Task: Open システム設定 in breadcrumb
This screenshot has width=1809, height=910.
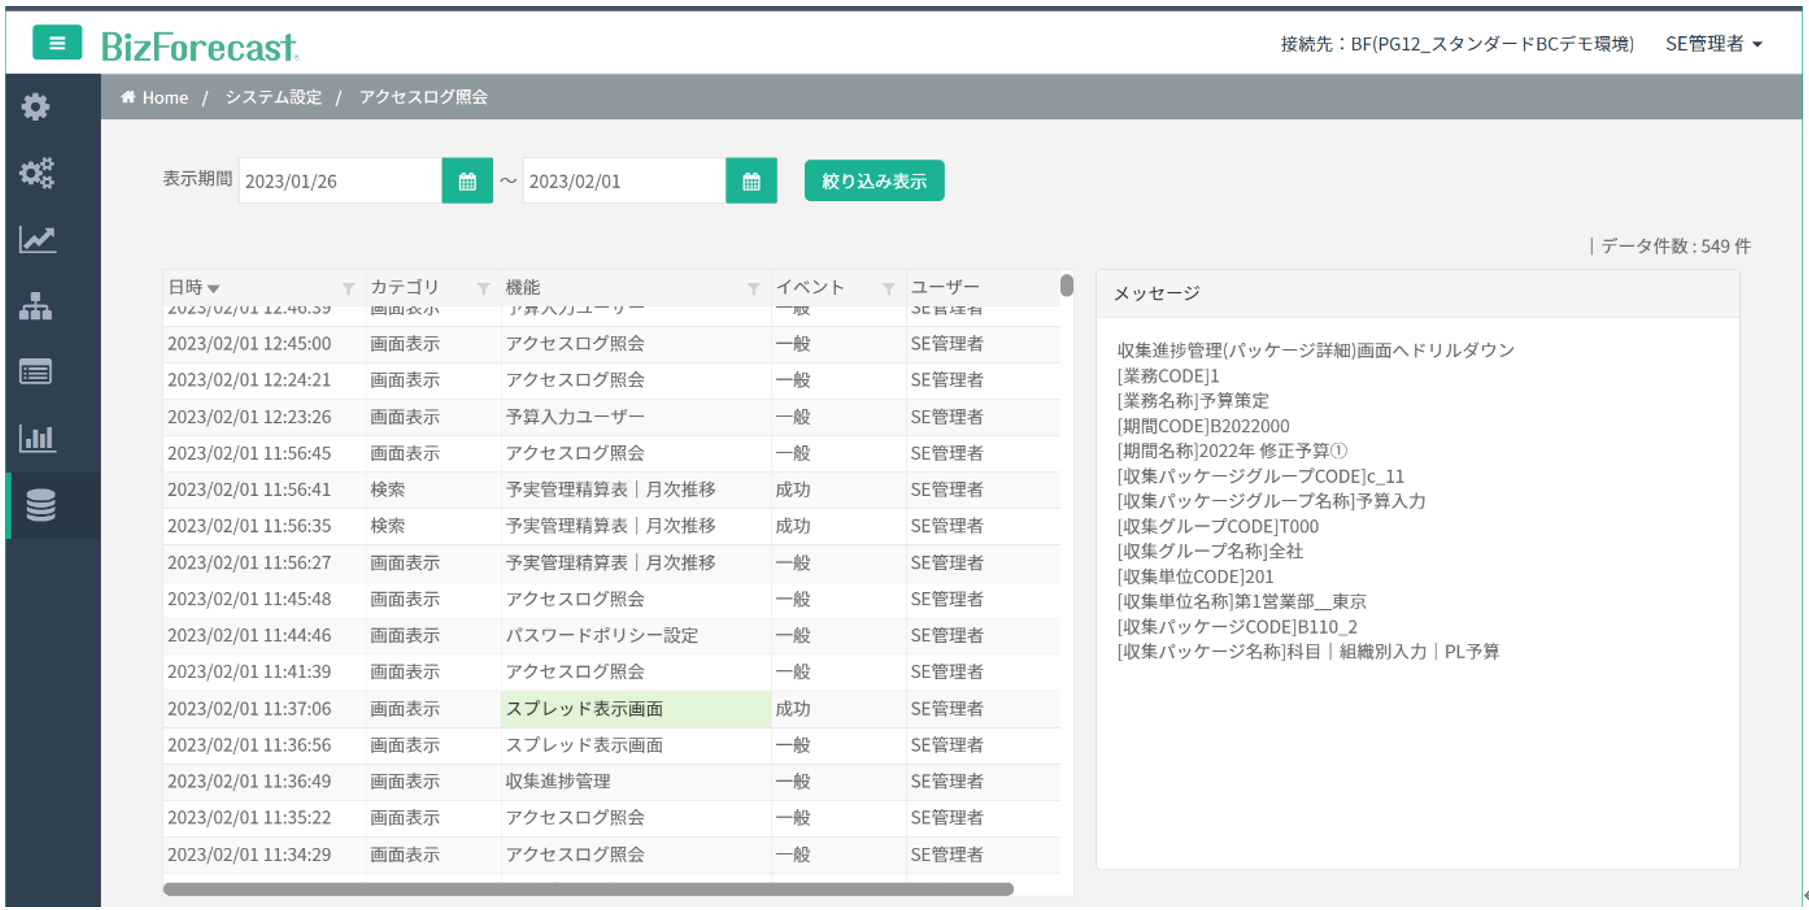Action: [273, 97]
